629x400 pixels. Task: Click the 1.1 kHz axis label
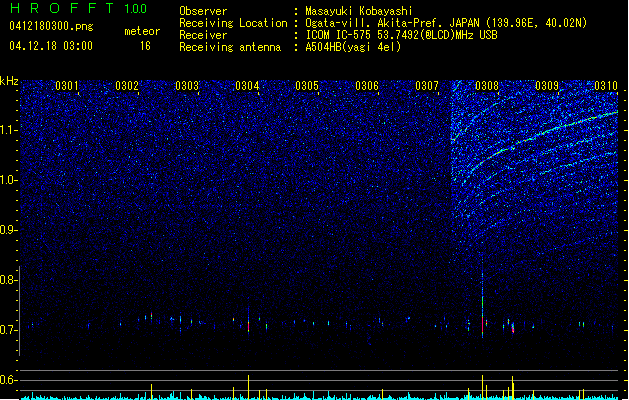(8, 130)
